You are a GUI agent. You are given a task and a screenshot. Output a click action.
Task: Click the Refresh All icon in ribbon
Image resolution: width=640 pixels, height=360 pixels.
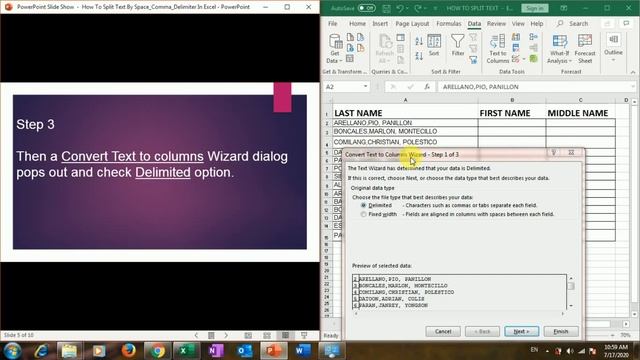(384, 49)
